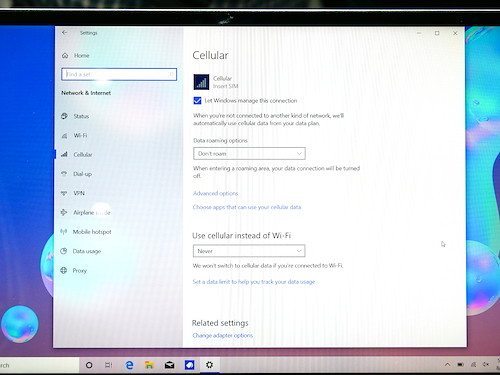Click the Airplane icon in sidebar

(64, 212)
